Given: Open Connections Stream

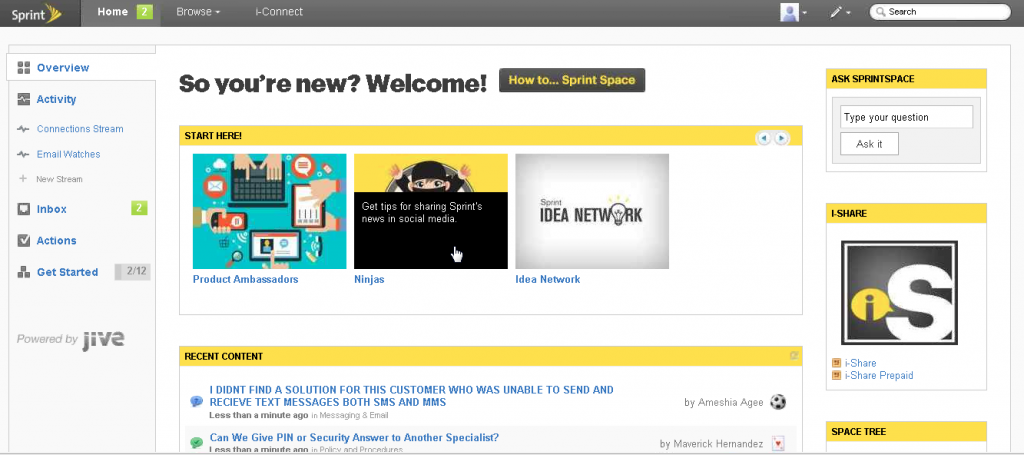Looking at the screenshot, I should [x=80, y=129].
